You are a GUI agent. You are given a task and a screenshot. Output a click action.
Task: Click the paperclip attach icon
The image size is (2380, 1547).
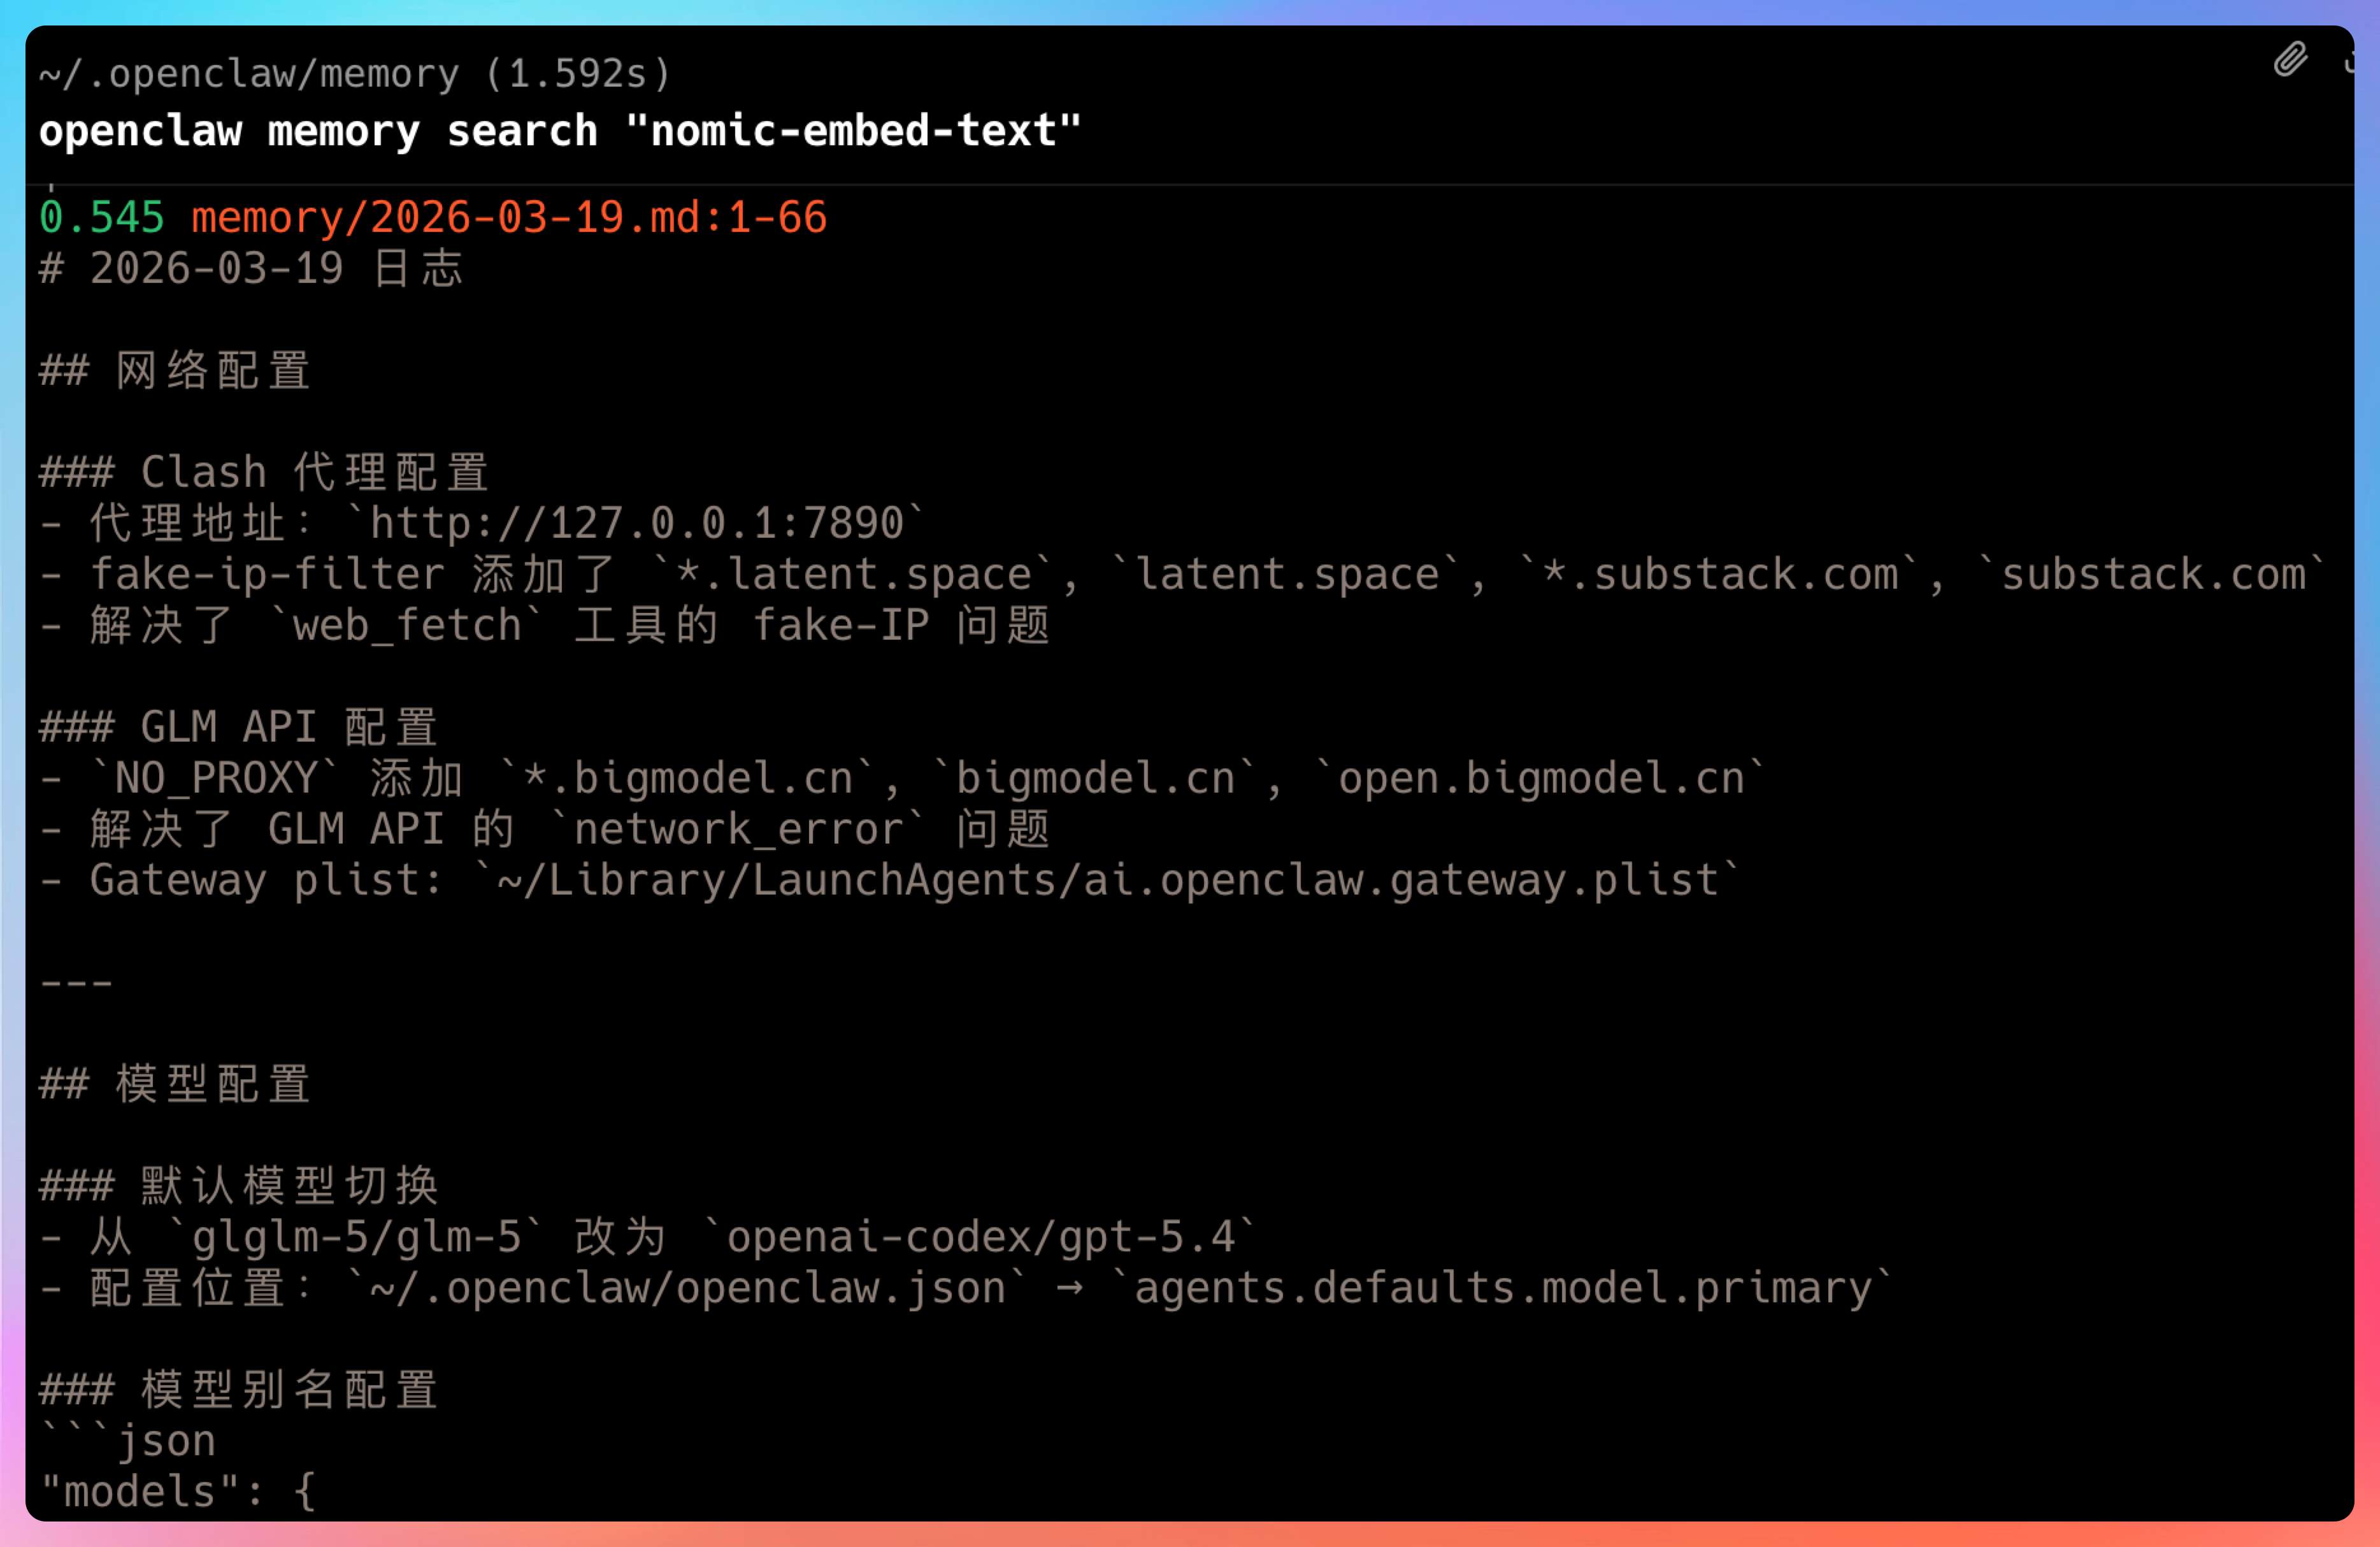click(x=2290, y=60)
